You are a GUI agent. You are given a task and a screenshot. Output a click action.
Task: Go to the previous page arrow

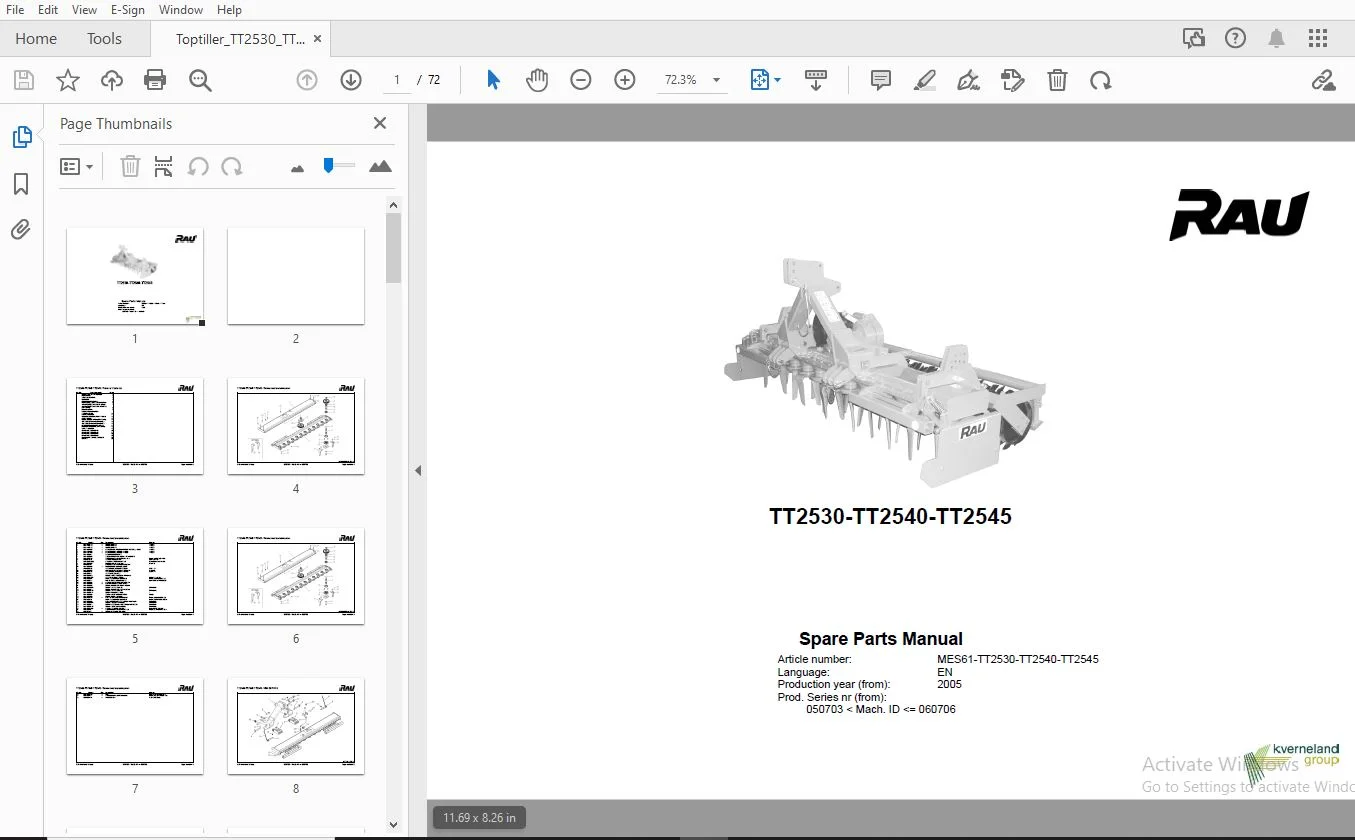[x=307, y=80]
